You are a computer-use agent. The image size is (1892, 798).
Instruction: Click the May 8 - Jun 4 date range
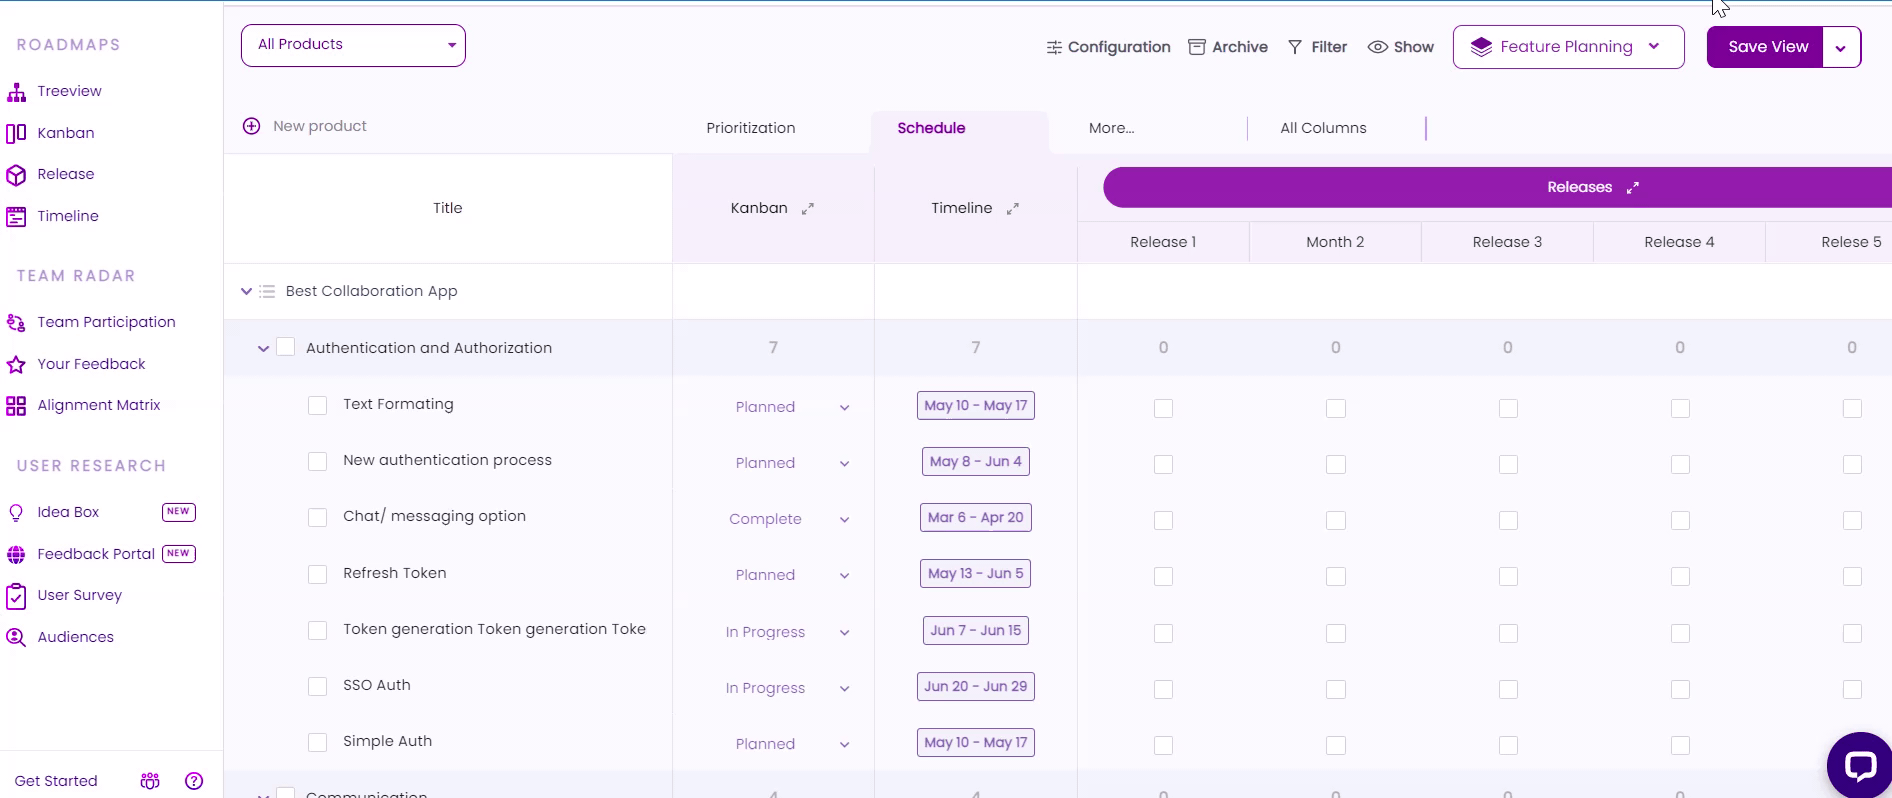(976, 462)
